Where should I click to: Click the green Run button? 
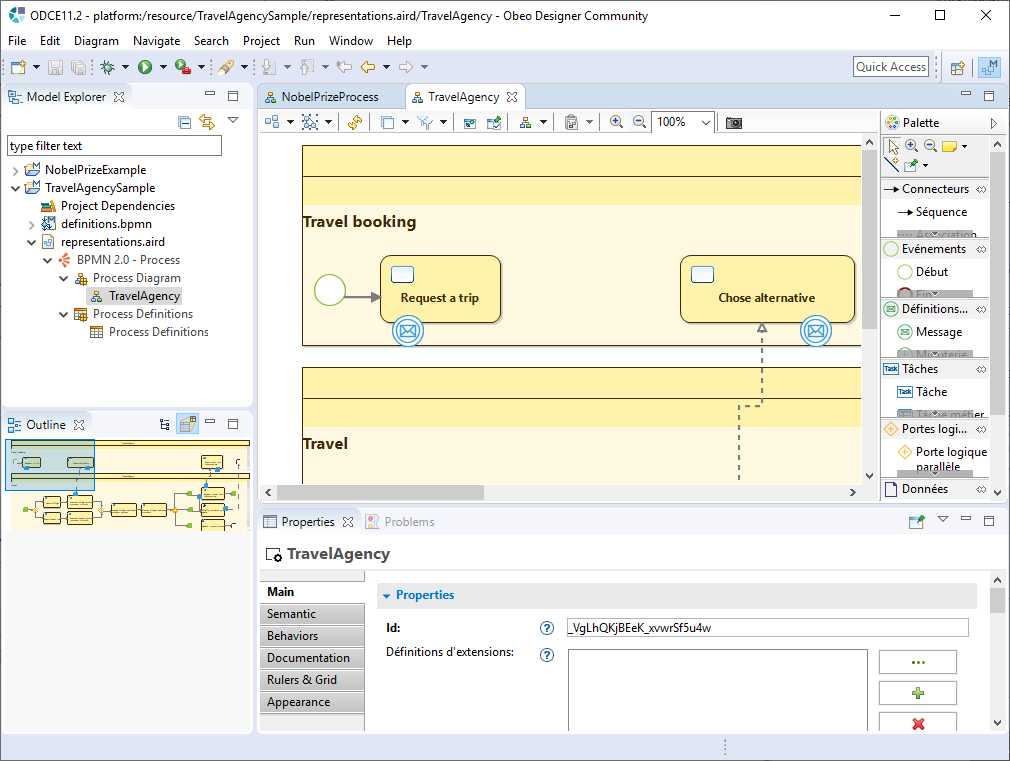[x=145, y=67]
